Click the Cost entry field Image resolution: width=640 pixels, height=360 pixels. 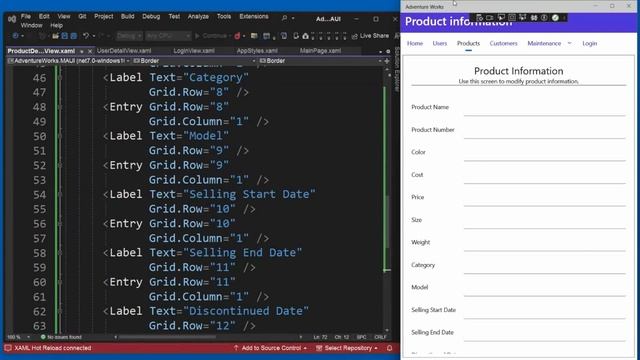point(544,175)
